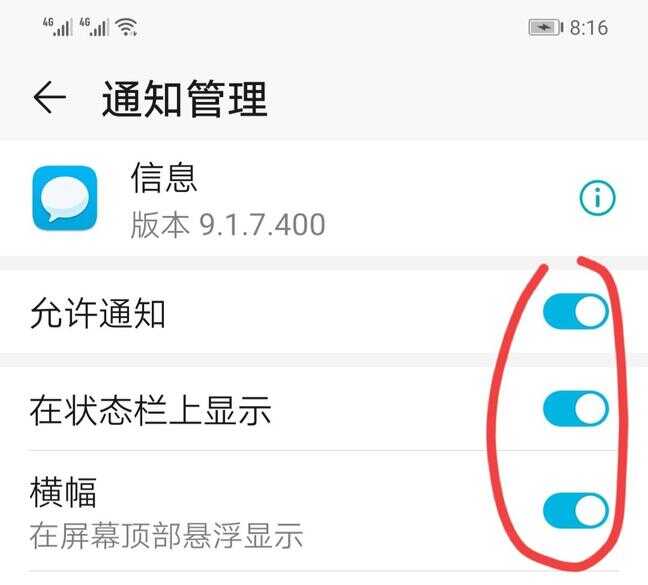
Task: Tap the second 4G signal bars icon
Action: pyautogui.click(x=94, y=27)
